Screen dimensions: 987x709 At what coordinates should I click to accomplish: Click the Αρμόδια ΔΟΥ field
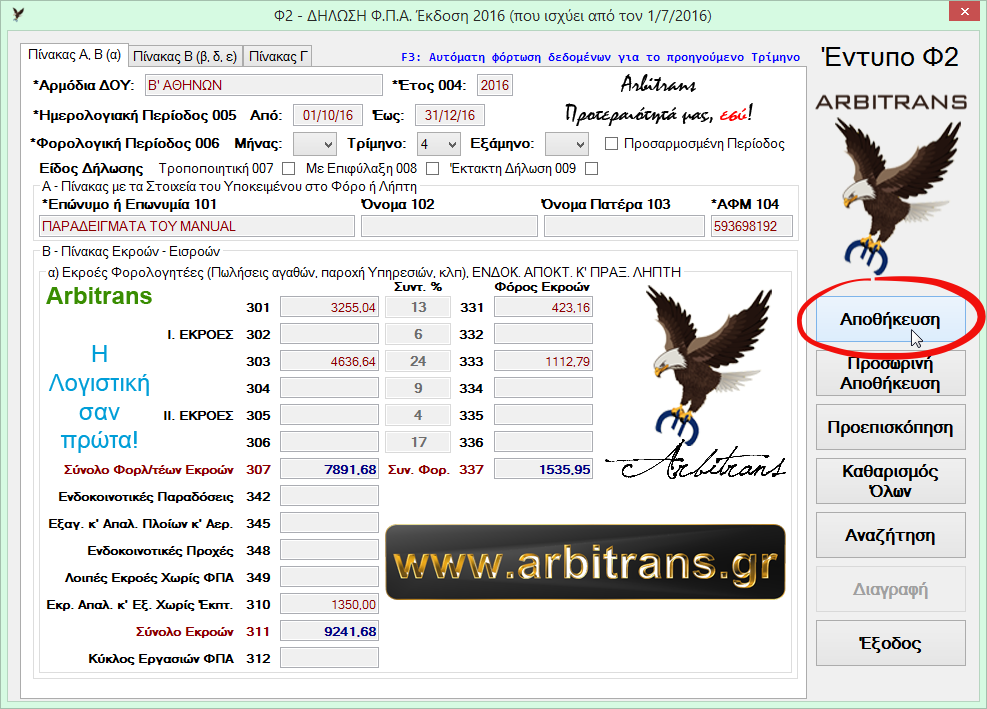(x=264, y=85)
